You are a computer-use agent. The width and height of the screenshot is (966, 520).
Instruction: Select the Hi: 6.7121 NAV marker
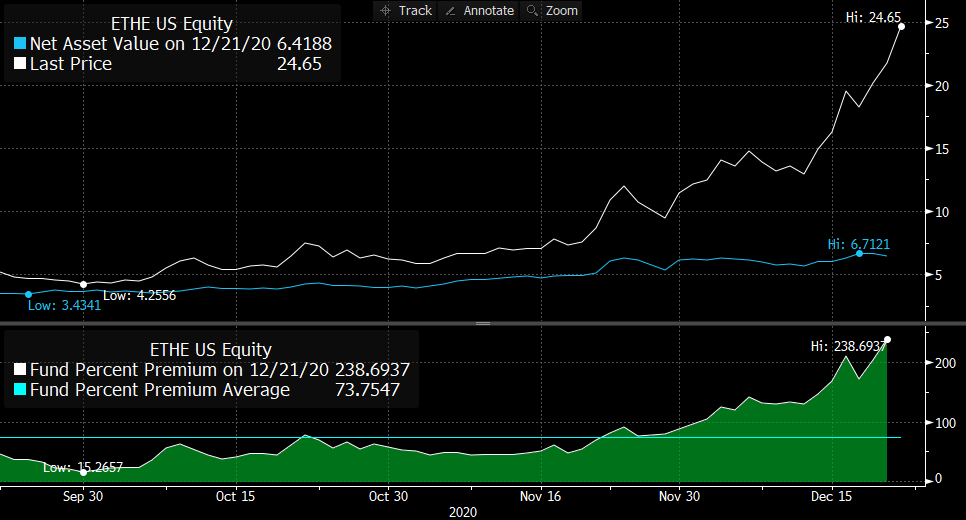tap(859, 253)
